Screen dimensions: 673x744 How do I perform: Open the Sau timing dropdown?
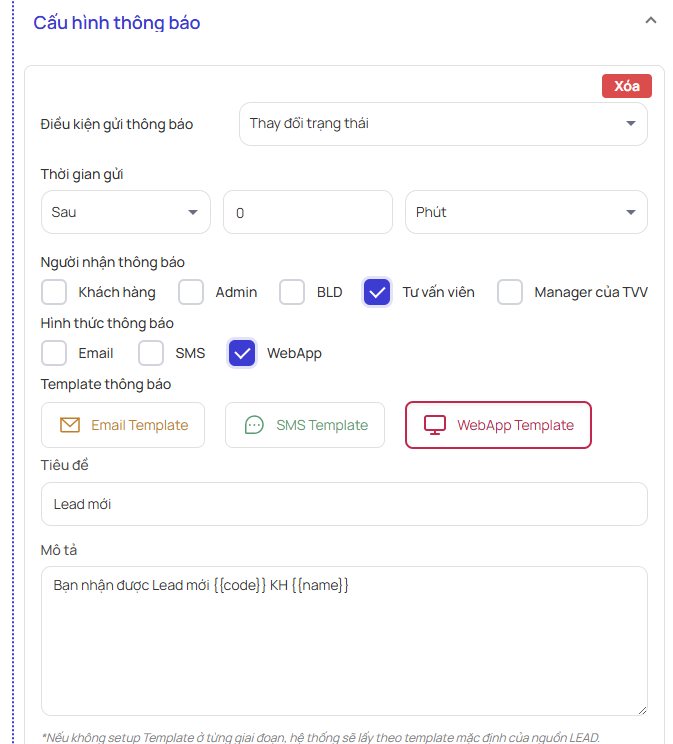(x=126, y=212)
